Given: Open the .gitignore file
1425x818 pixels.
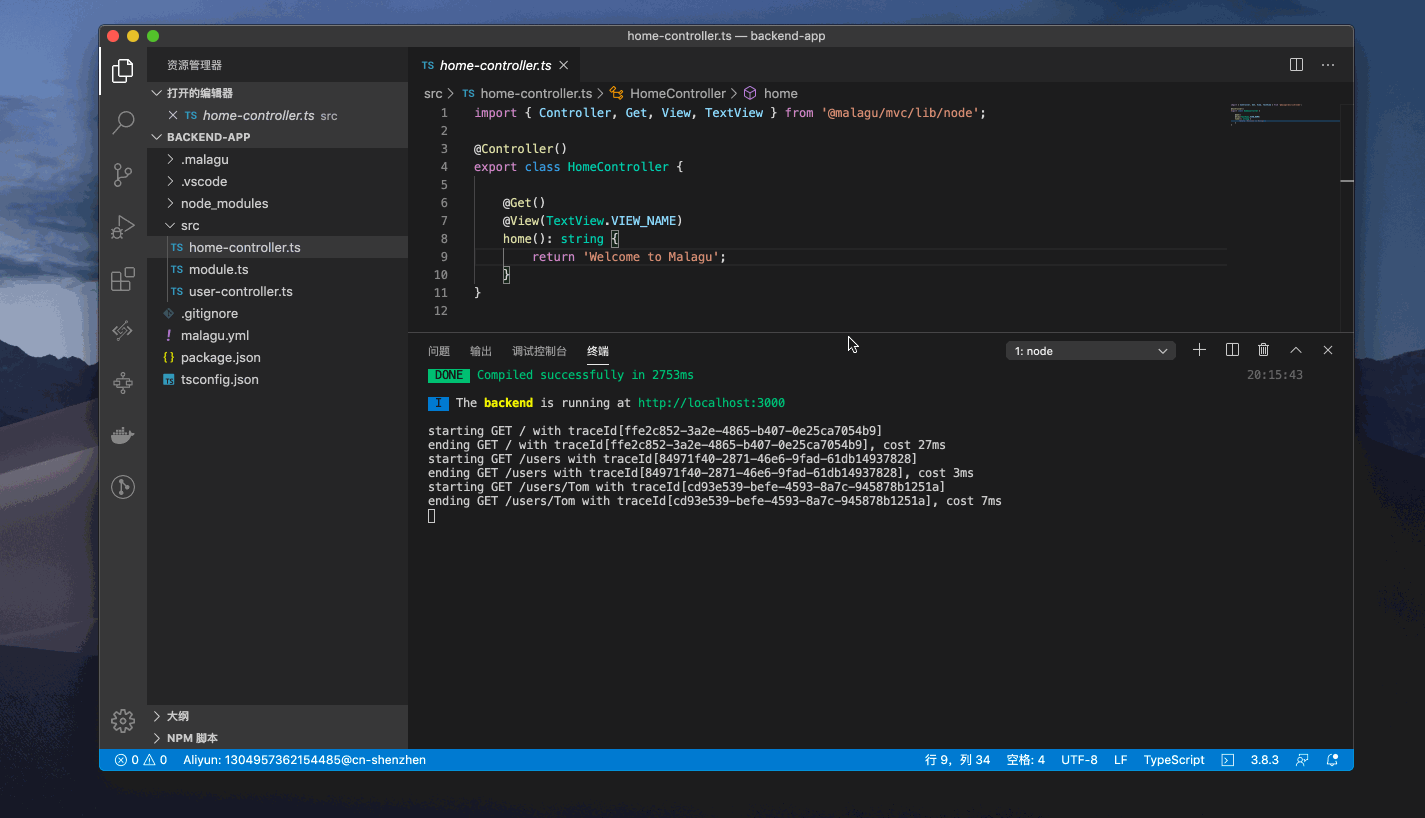Looking at the screenshot, I should (278, 313).
